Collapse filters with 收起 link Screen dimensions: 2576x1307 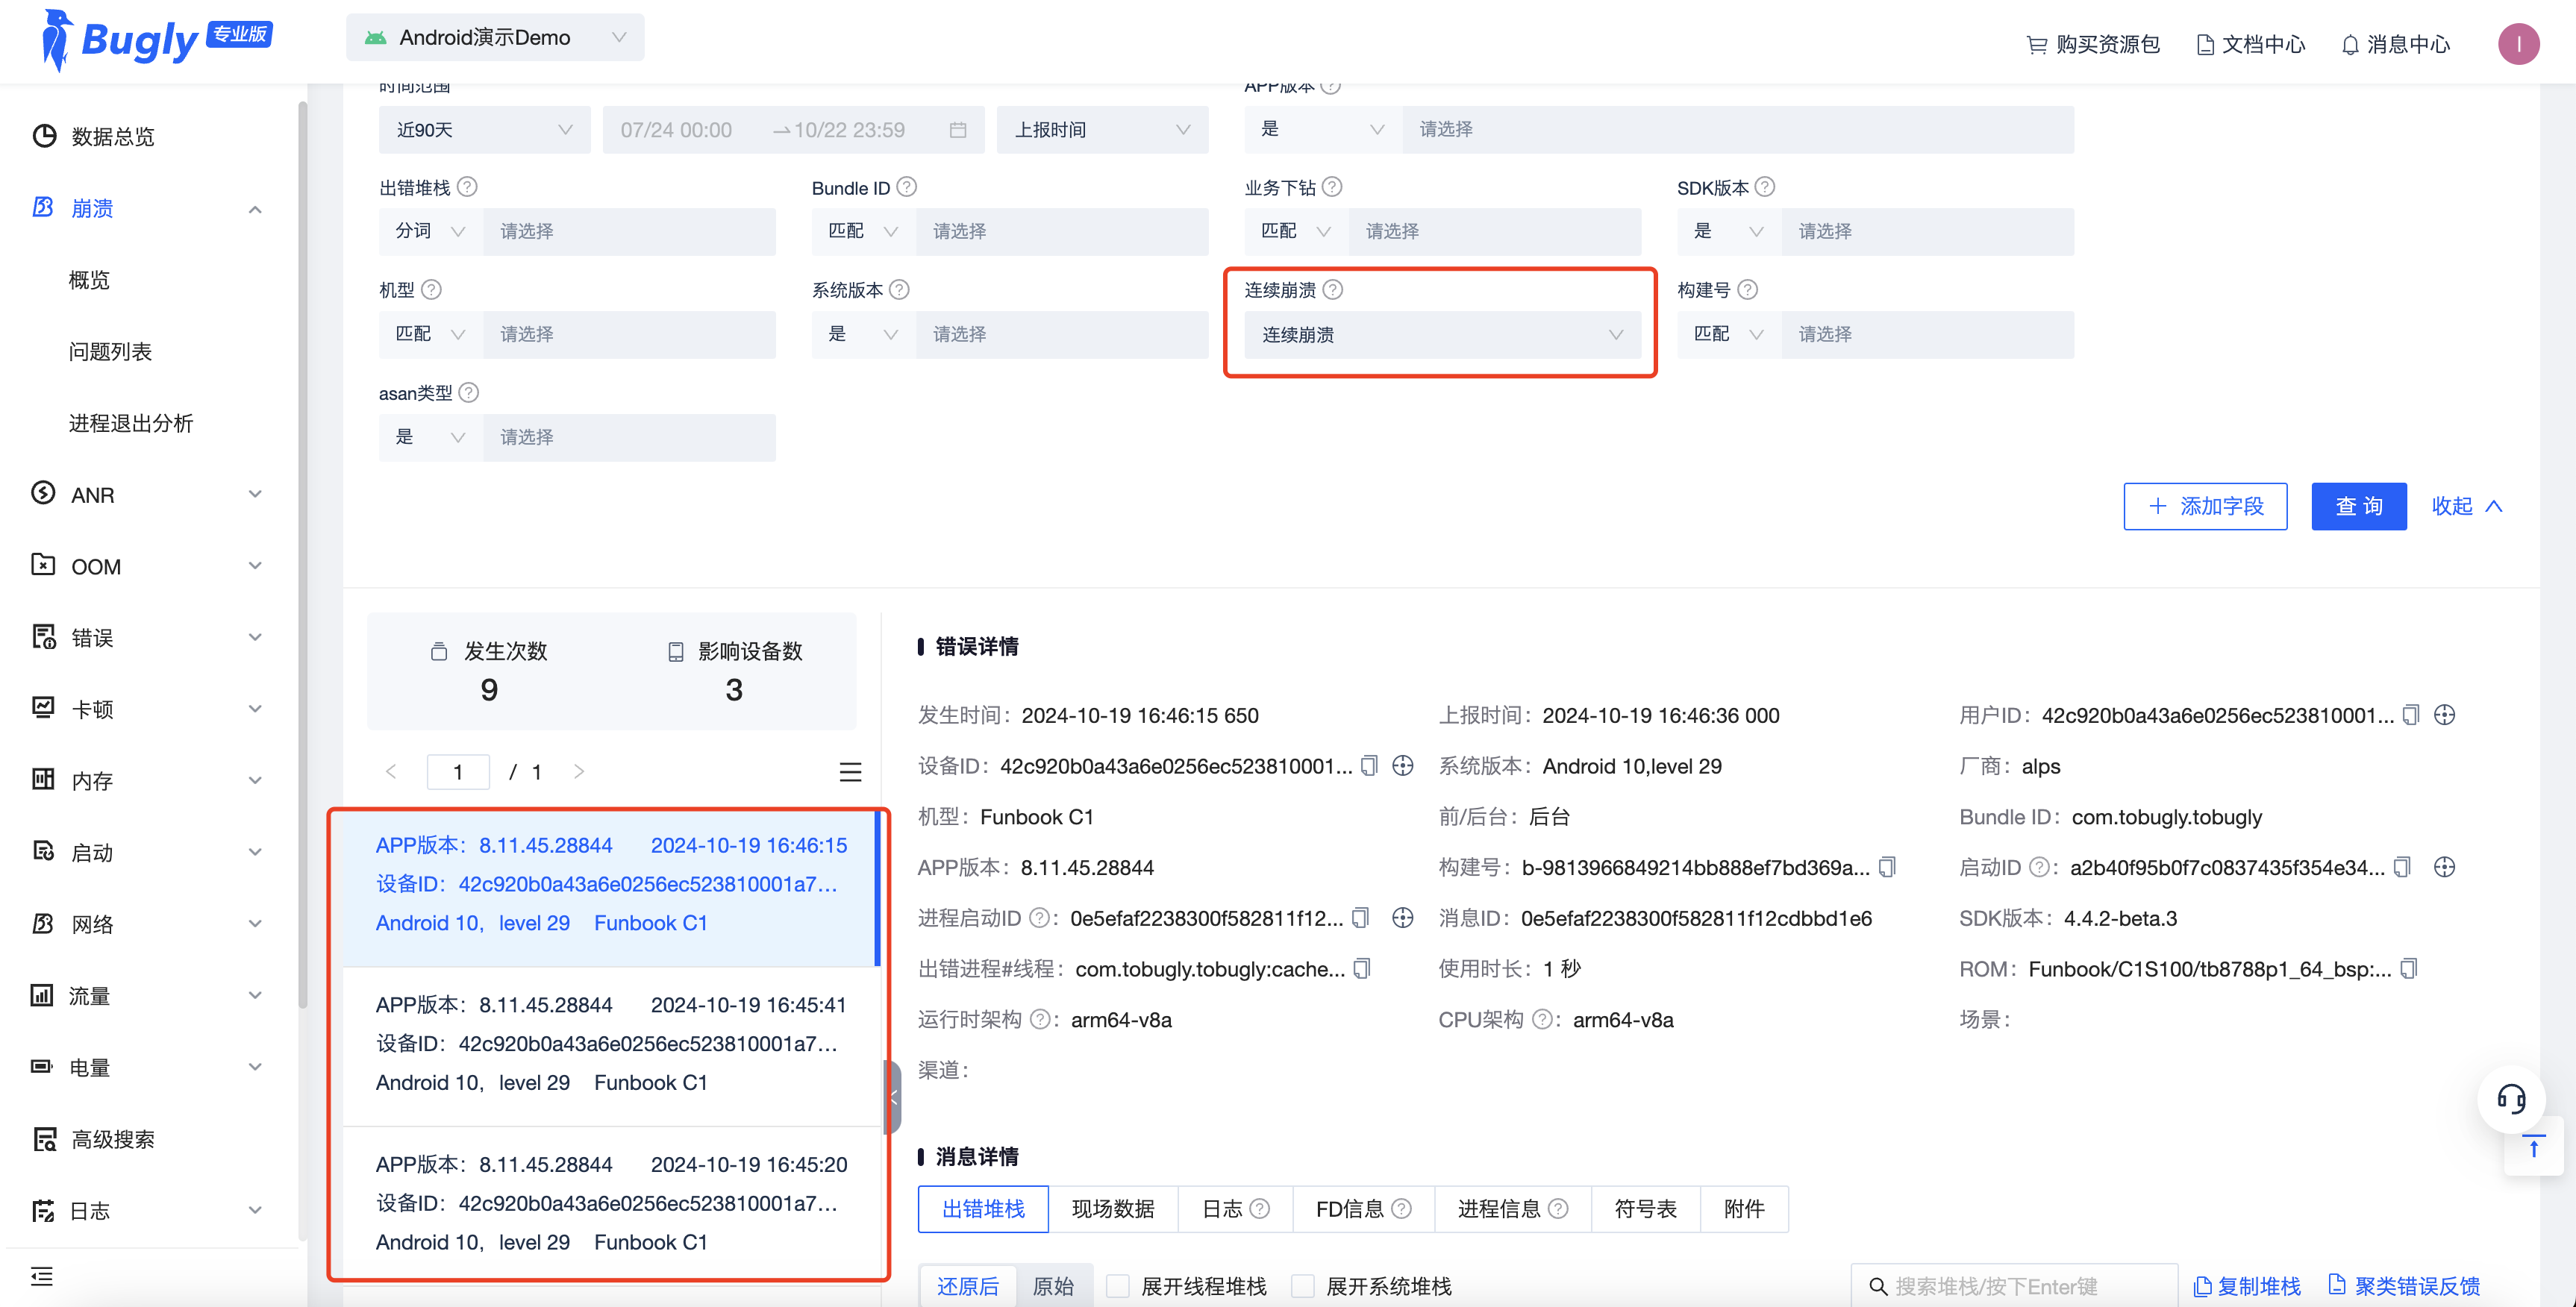click(x=2467, y=506)
